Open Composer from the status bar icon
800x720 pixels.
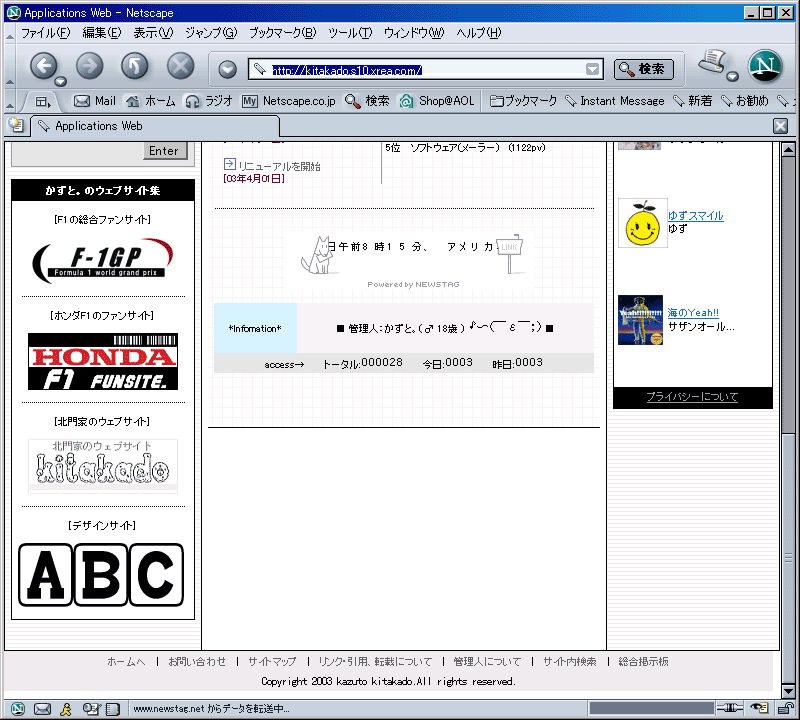point(91,708)
